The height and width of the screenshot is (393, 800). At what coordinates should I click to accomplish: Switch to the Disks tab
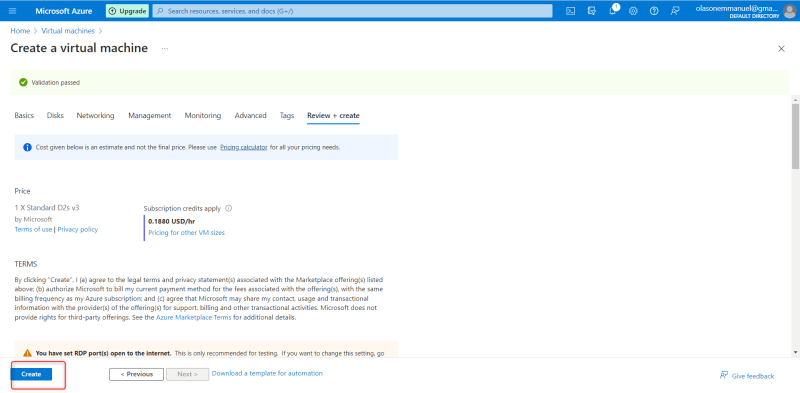pos(55,116)
